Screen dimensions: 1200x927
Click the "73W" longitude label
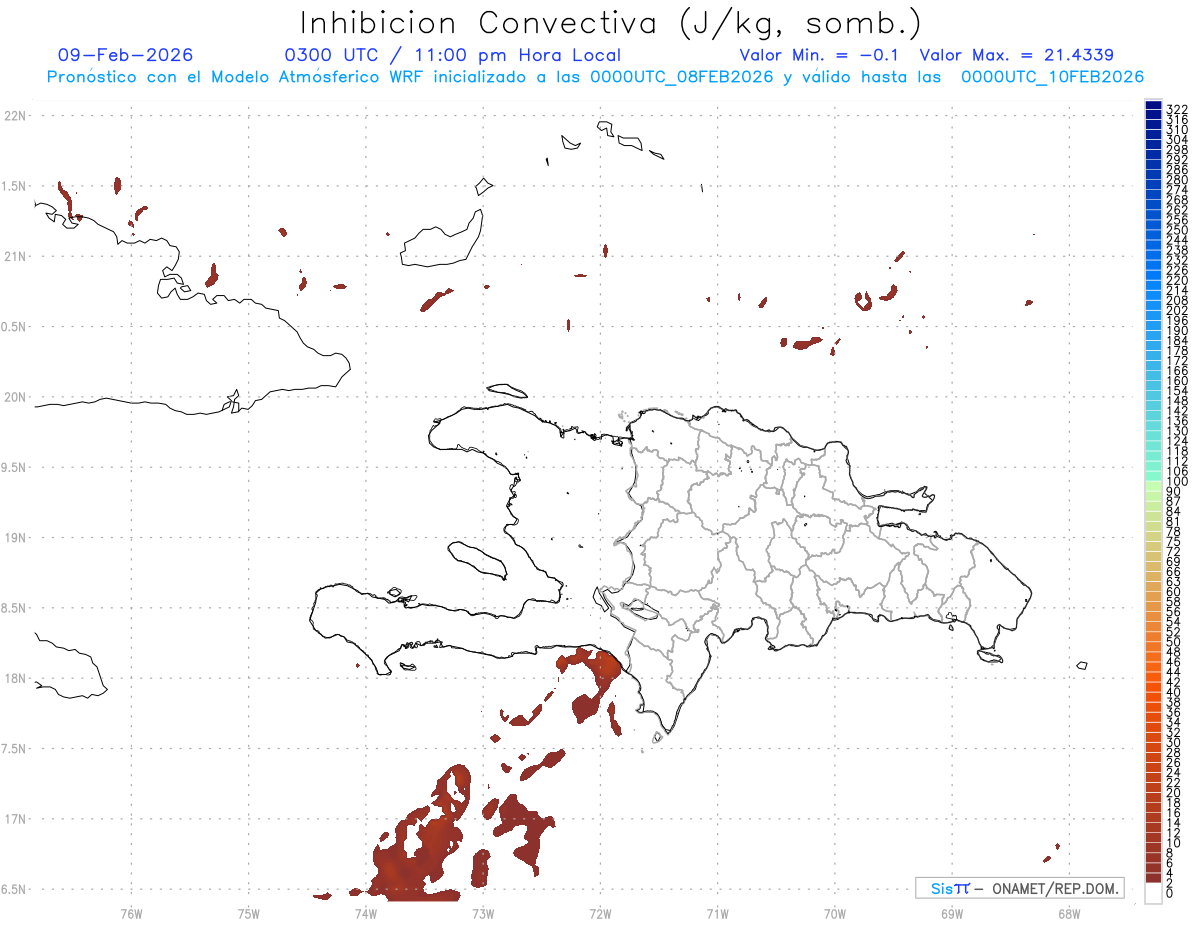tap(483, 912)
